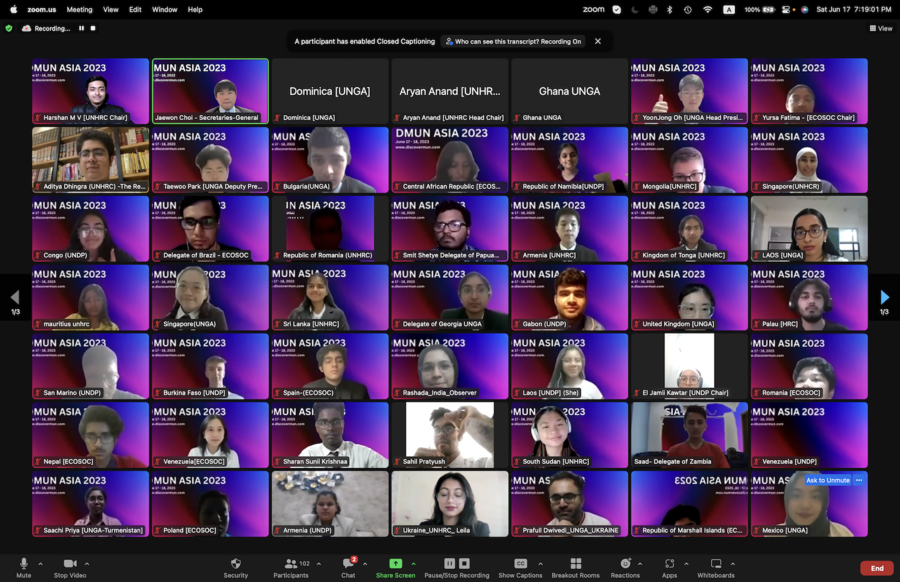This screenshot has height=582, width=900.
Task: Open Breakout Rooms
Action: pos(575,565)
